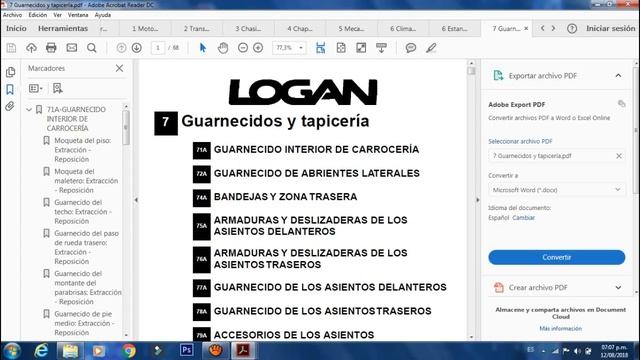Open the help question mark
Viewport: 640px width, 360px height.
572,29
